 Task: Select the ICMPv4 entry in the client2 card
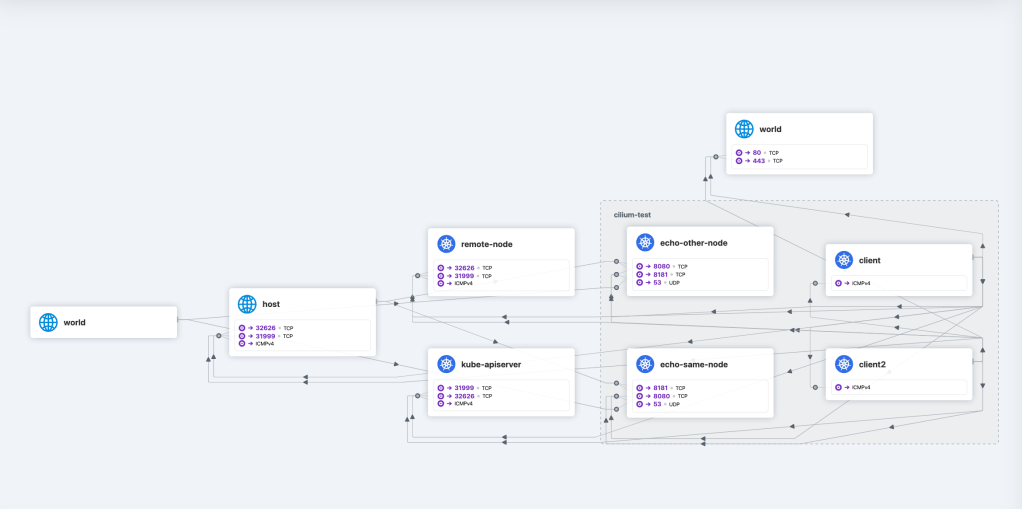click(857, 388)
